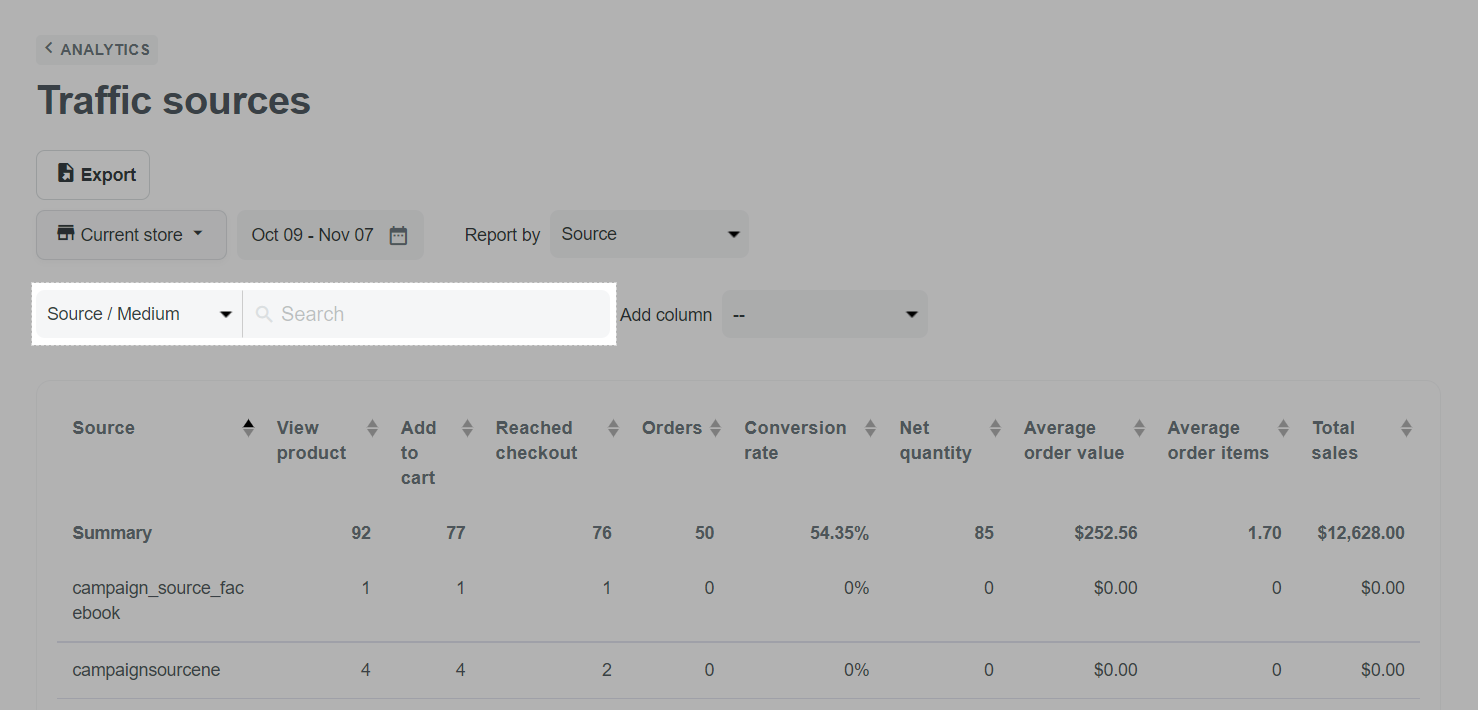The width and height of the screenshot is (1478, 710).
Task: Click the Summary net quantity value 85
Action: tap(984, 533)
